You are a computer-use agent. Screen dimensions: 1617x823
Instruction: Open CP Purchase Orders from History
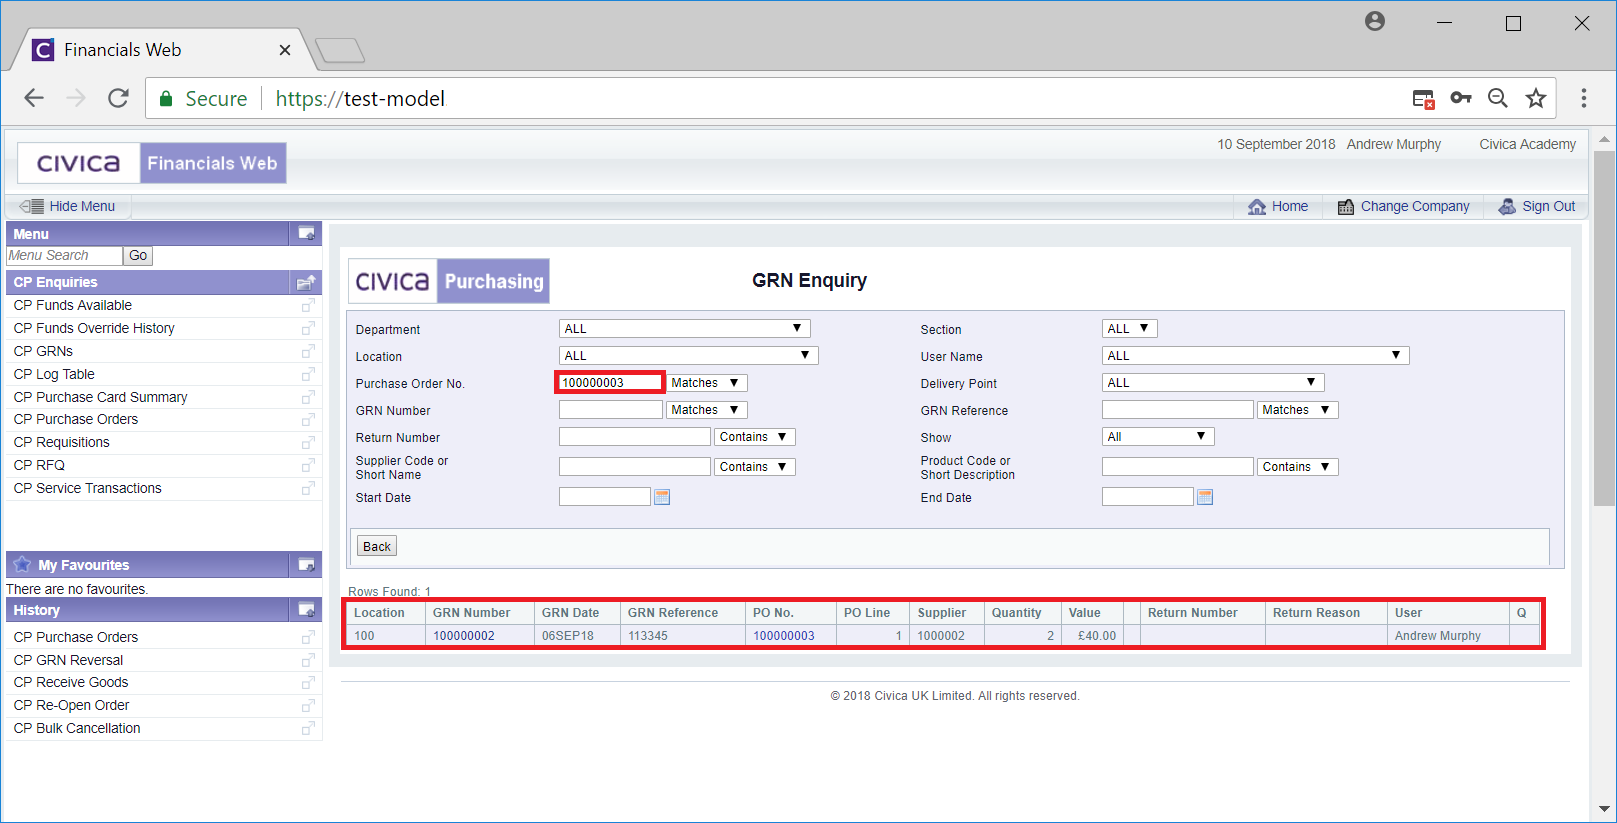tap(76, 637)
